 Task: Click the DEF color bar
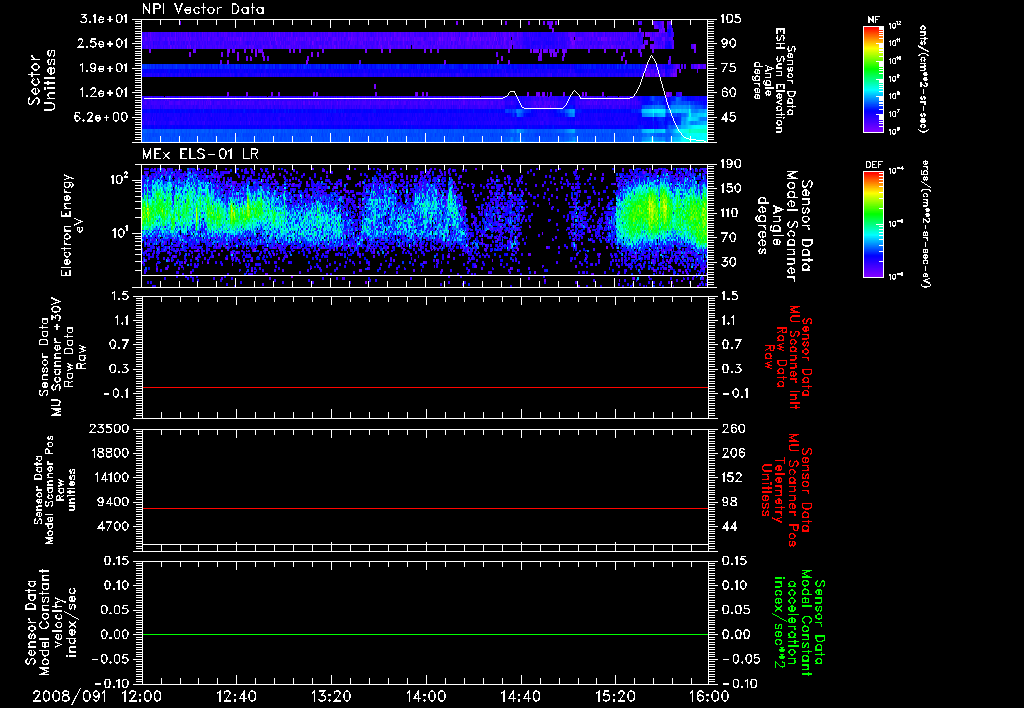(873, 223)
